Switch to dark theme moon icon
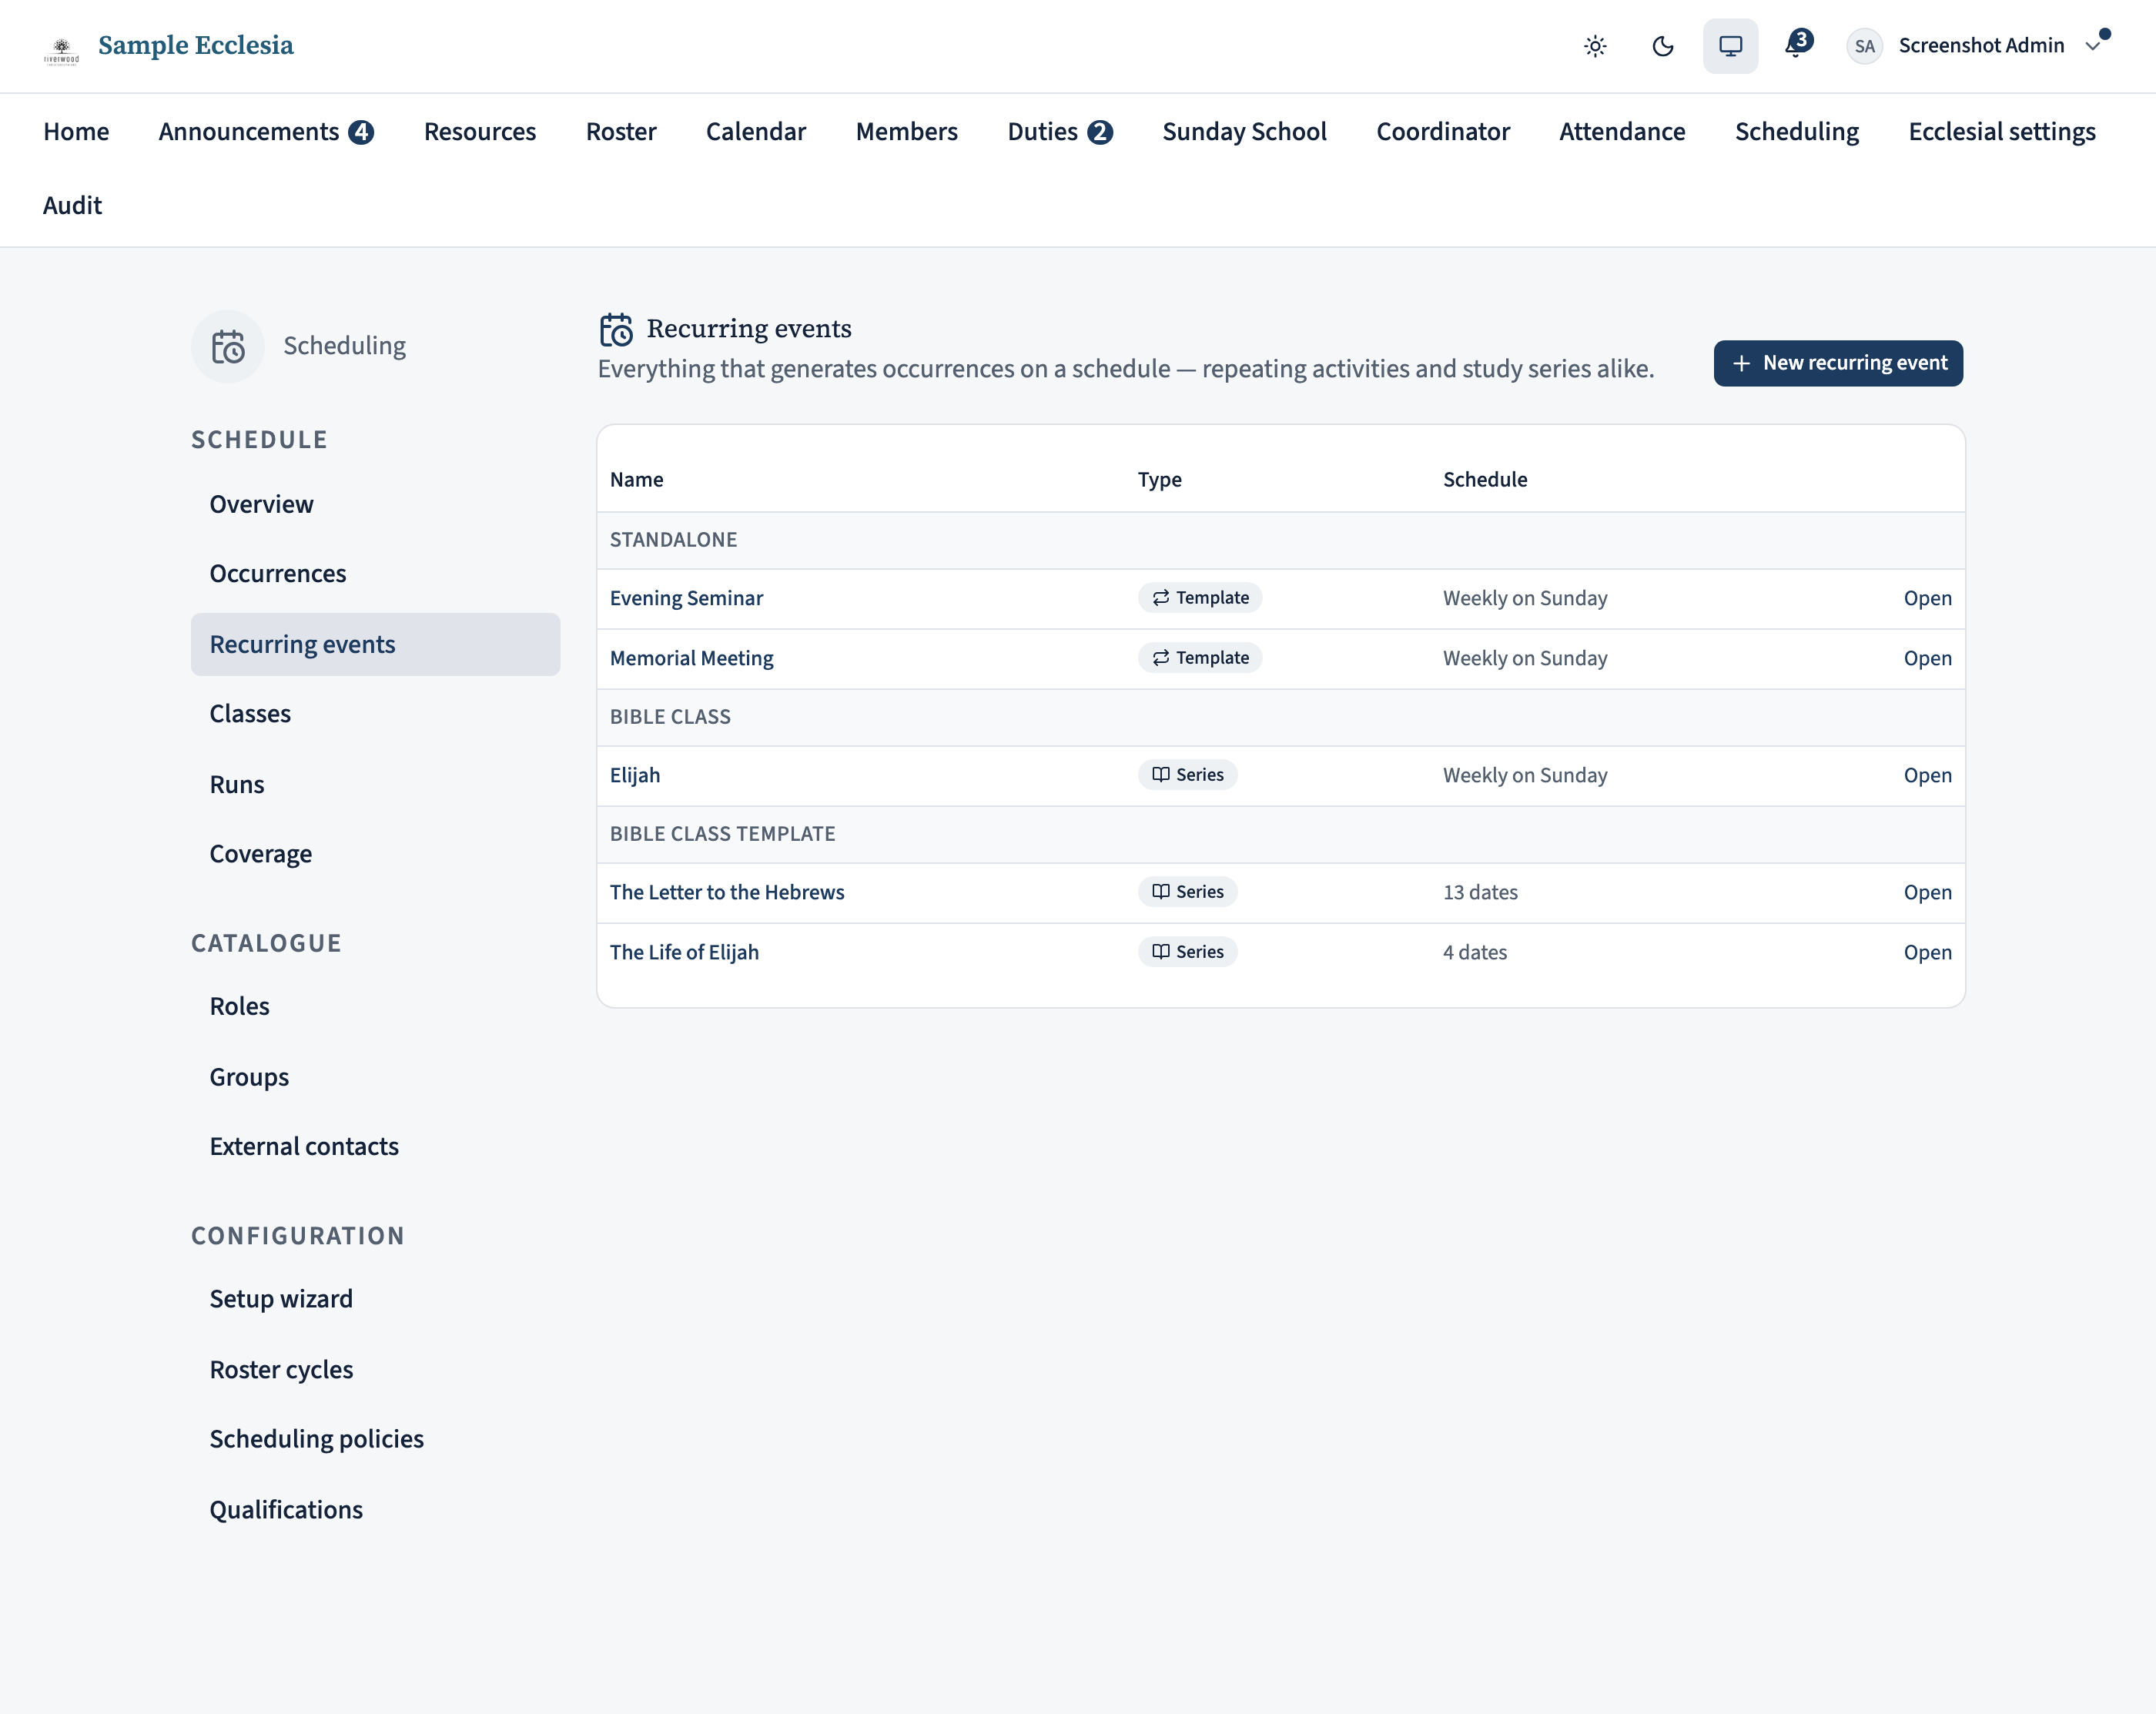Image resolution: width=2156 pixels, height=1714 pixels. coord(1663,46)
